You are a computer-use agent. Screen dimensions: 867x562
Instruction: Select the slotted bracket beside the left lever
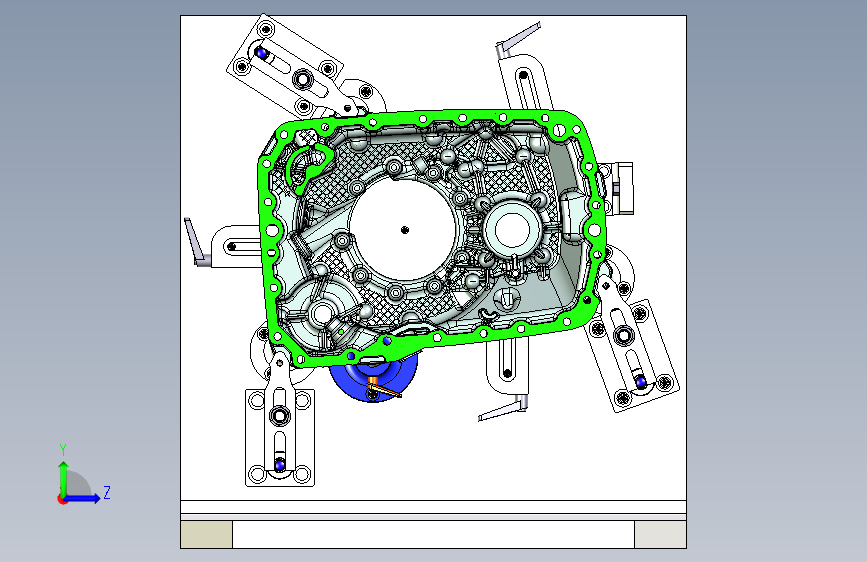pyautogui.click(x=236, y=246)
